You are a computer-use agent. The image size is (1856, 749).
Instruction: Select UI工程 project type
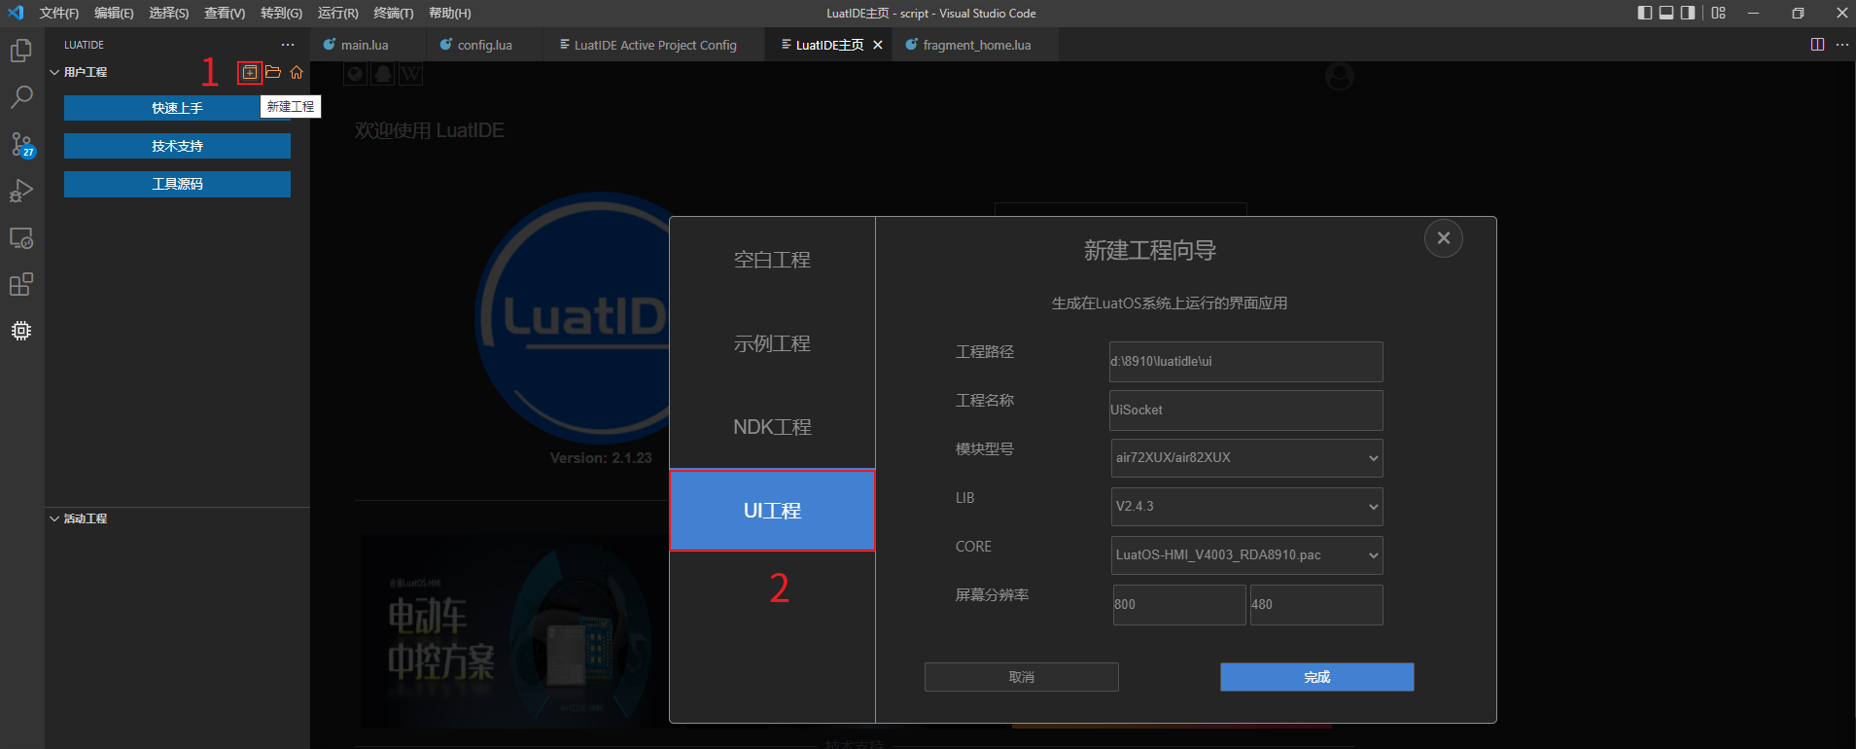772,510
